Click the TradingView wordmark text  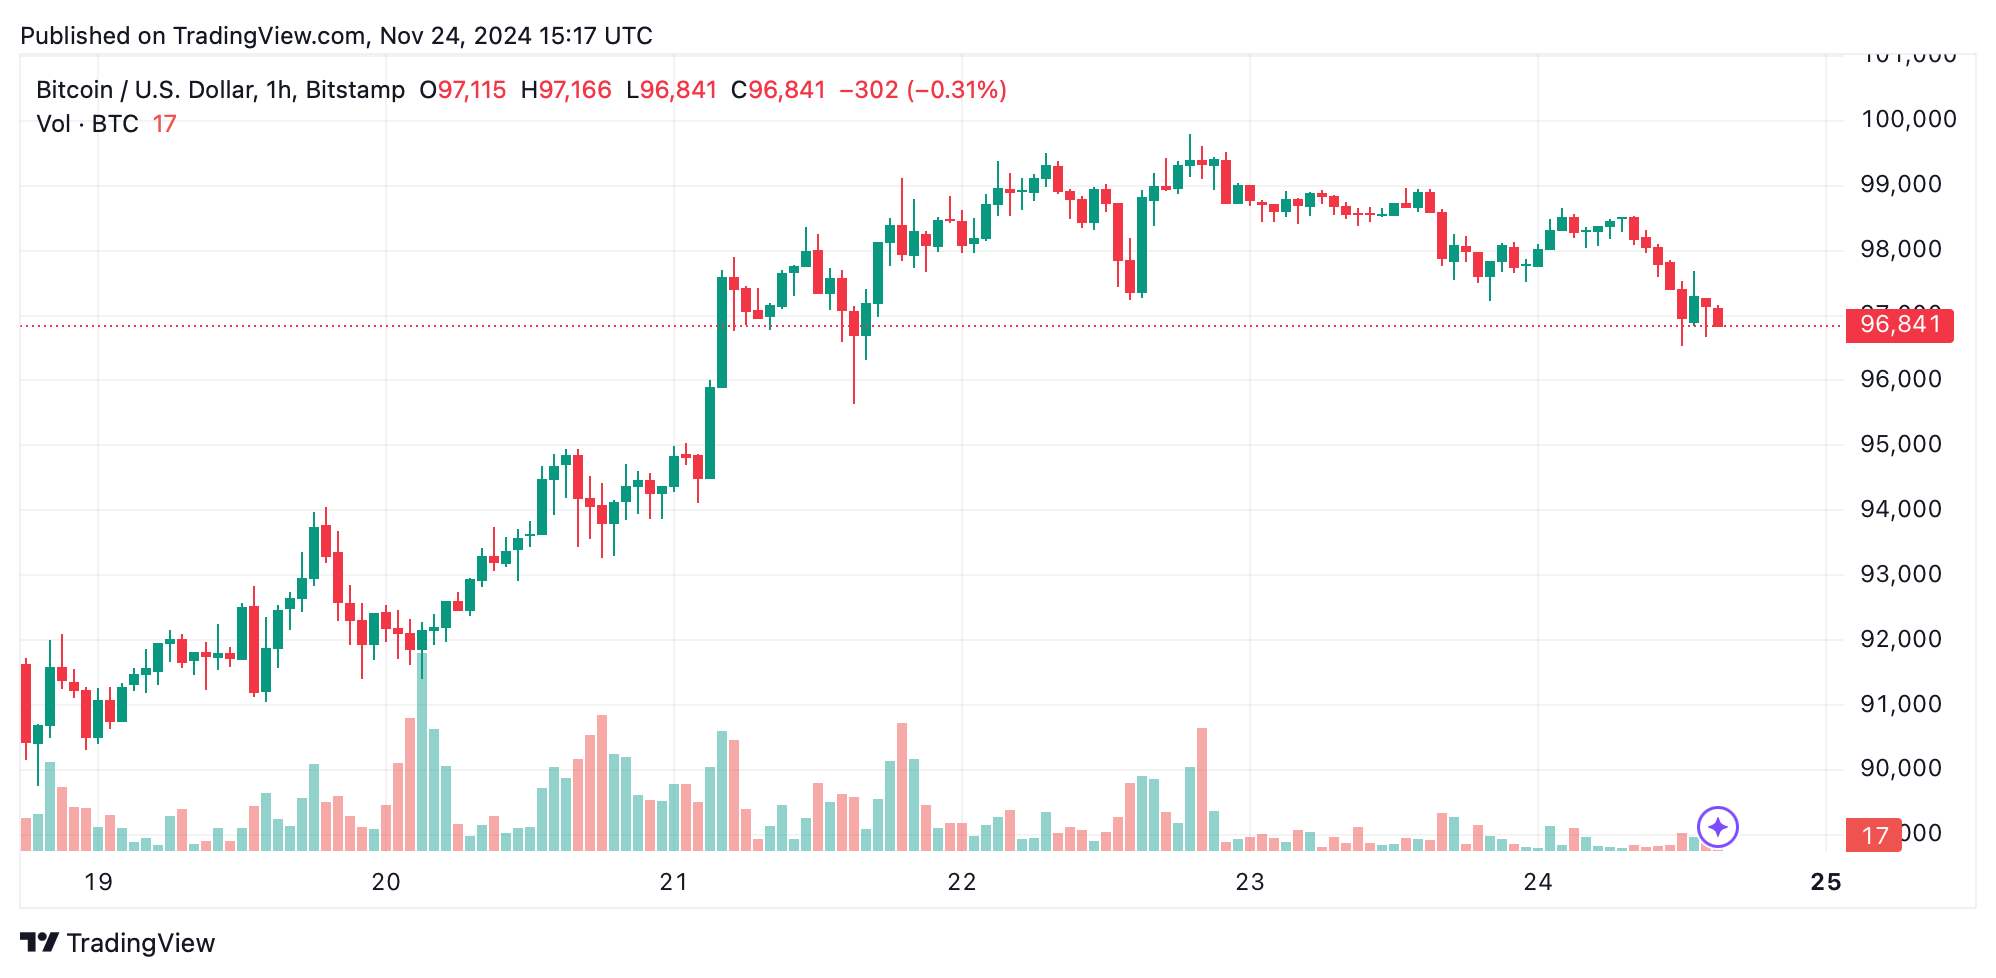pyautogui.click(x=141, y=943)
